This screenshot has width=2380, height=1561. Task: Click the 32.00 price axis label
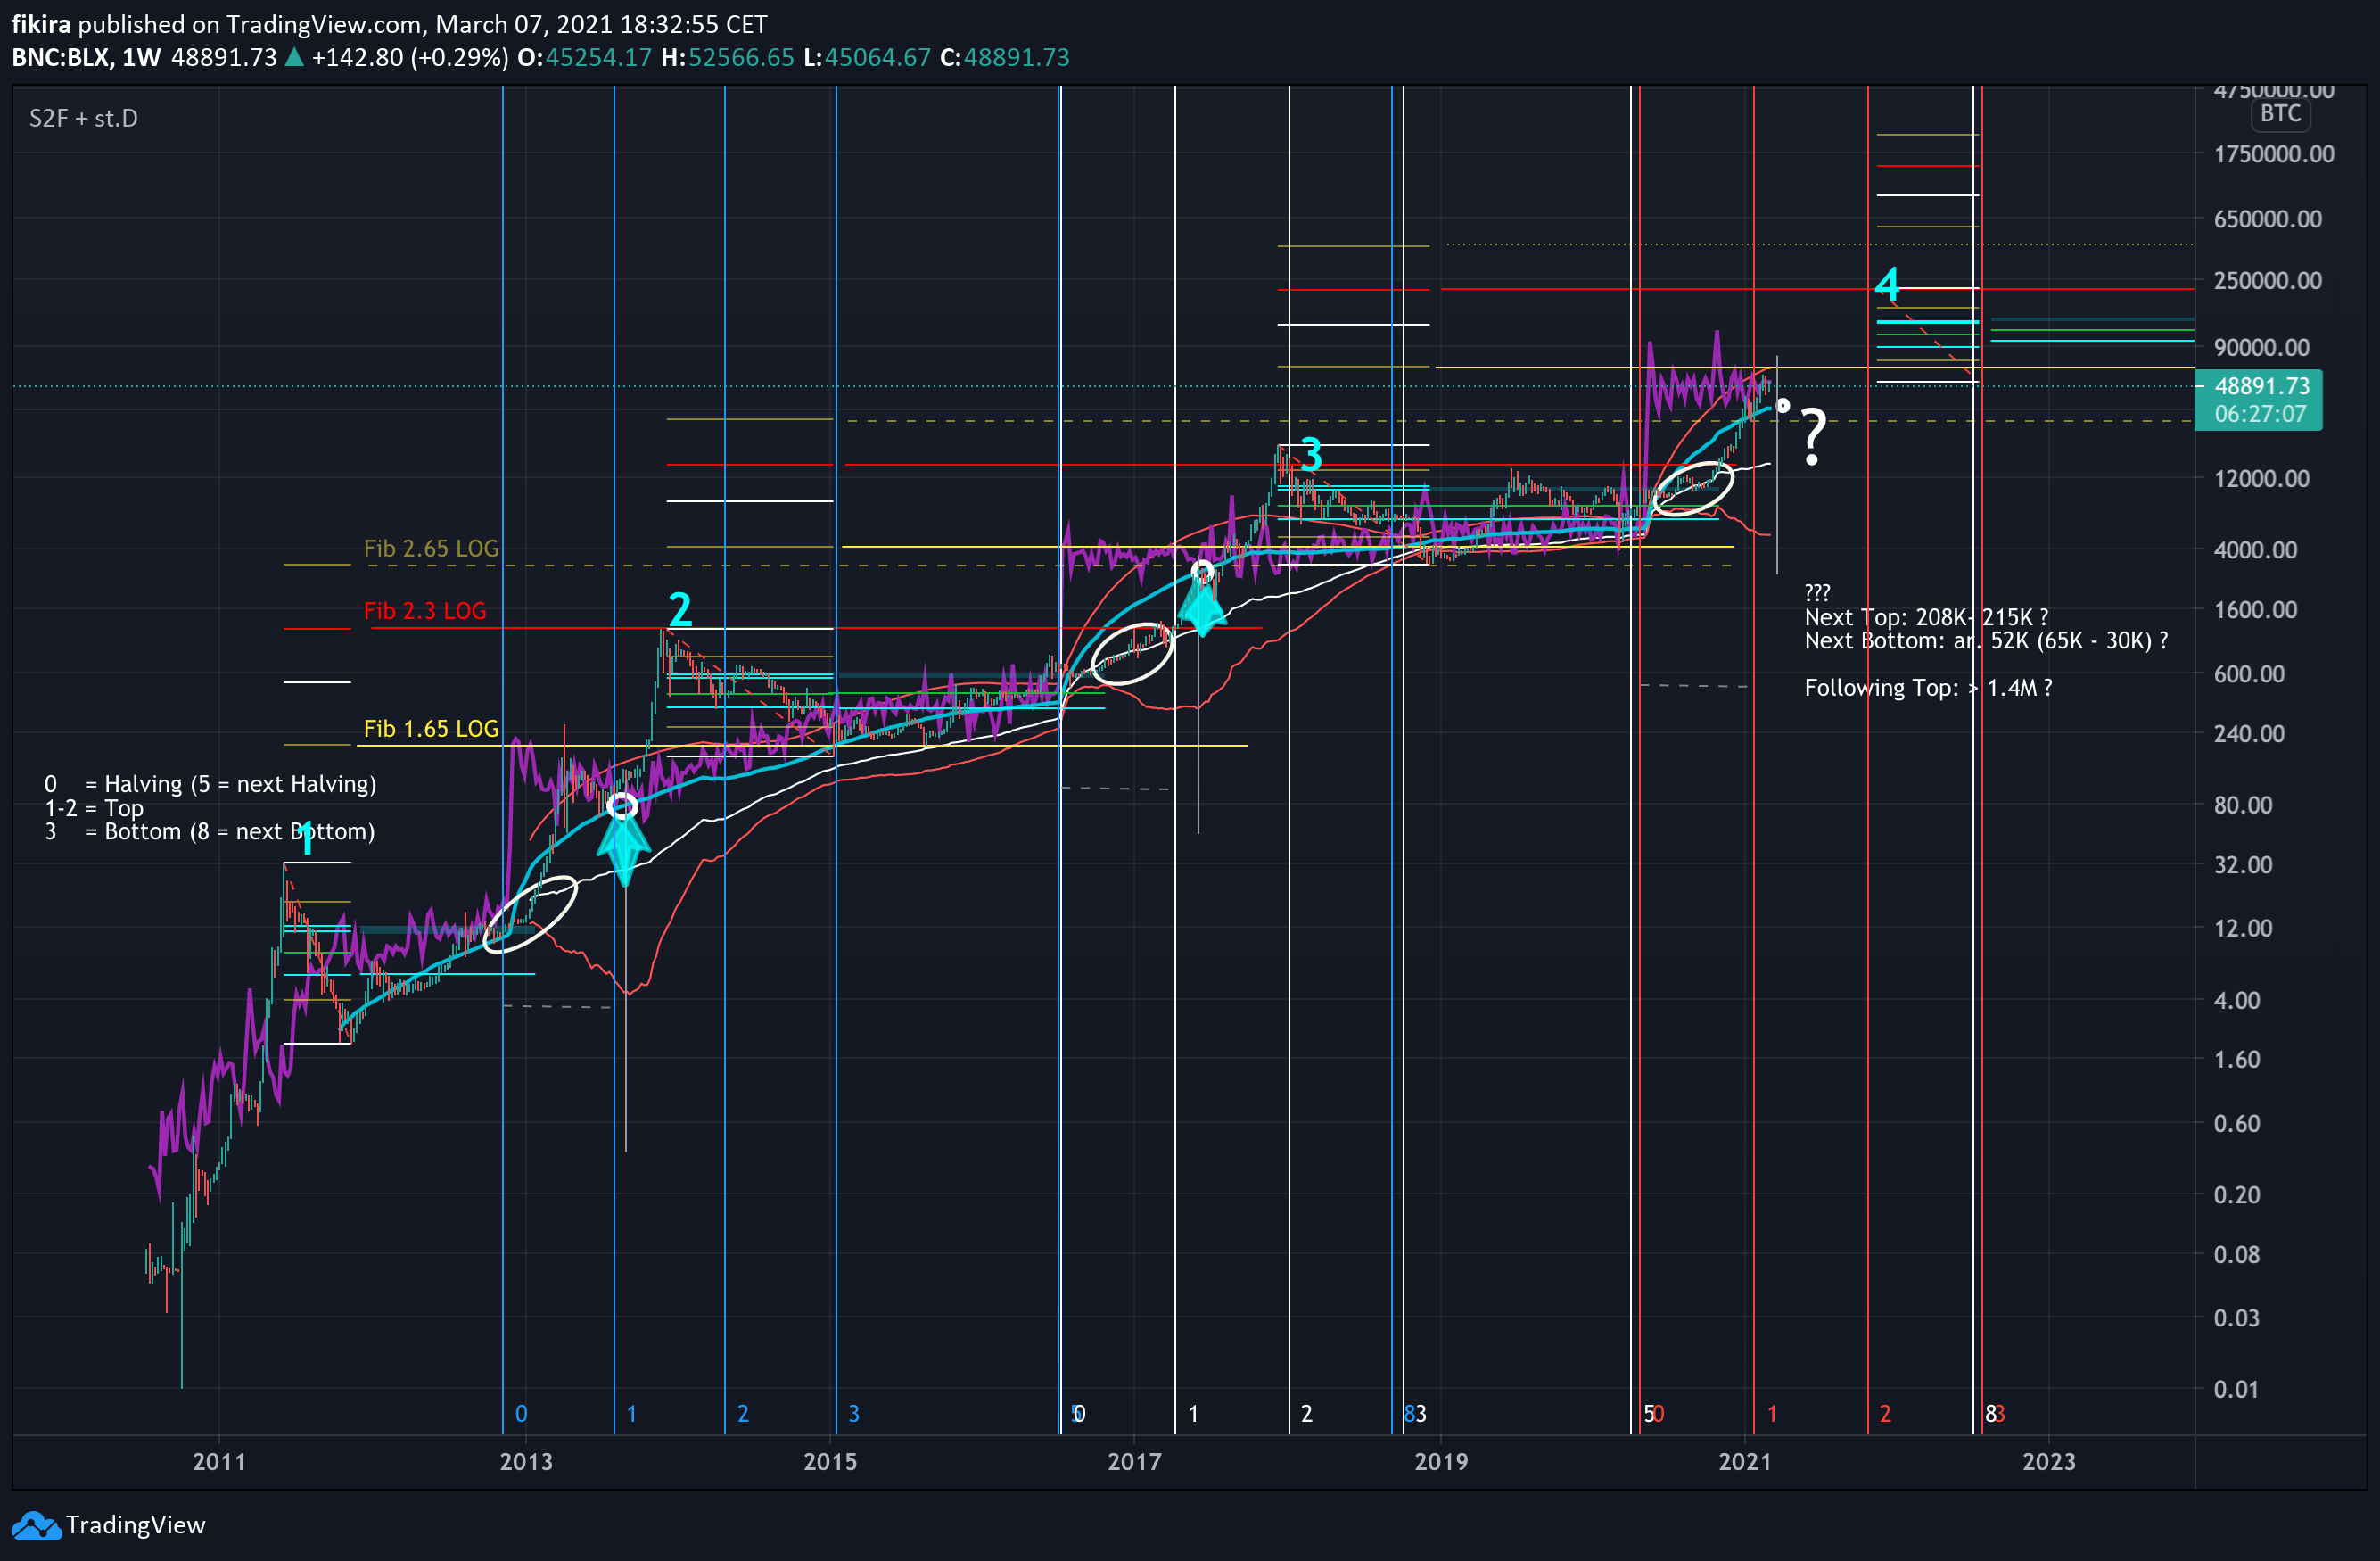coord(2244,865)
